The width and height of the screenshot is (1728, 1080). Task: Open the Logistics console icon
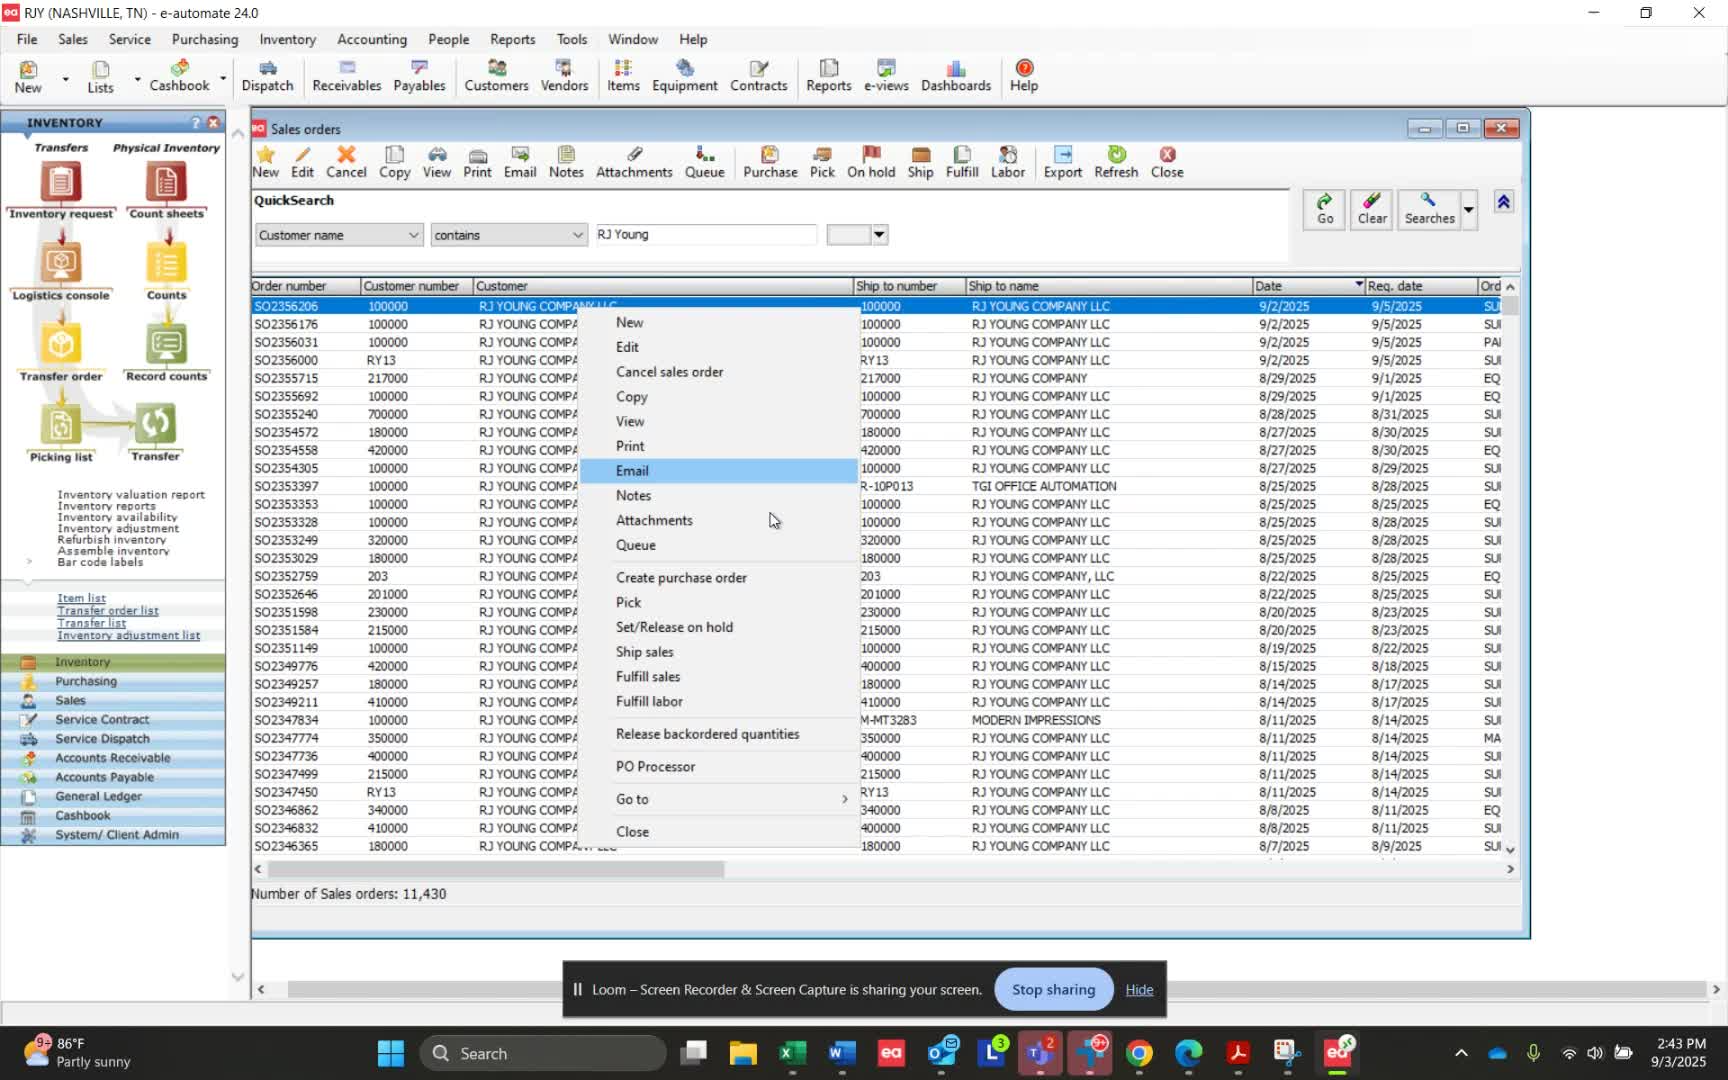[x=61, y=271]
